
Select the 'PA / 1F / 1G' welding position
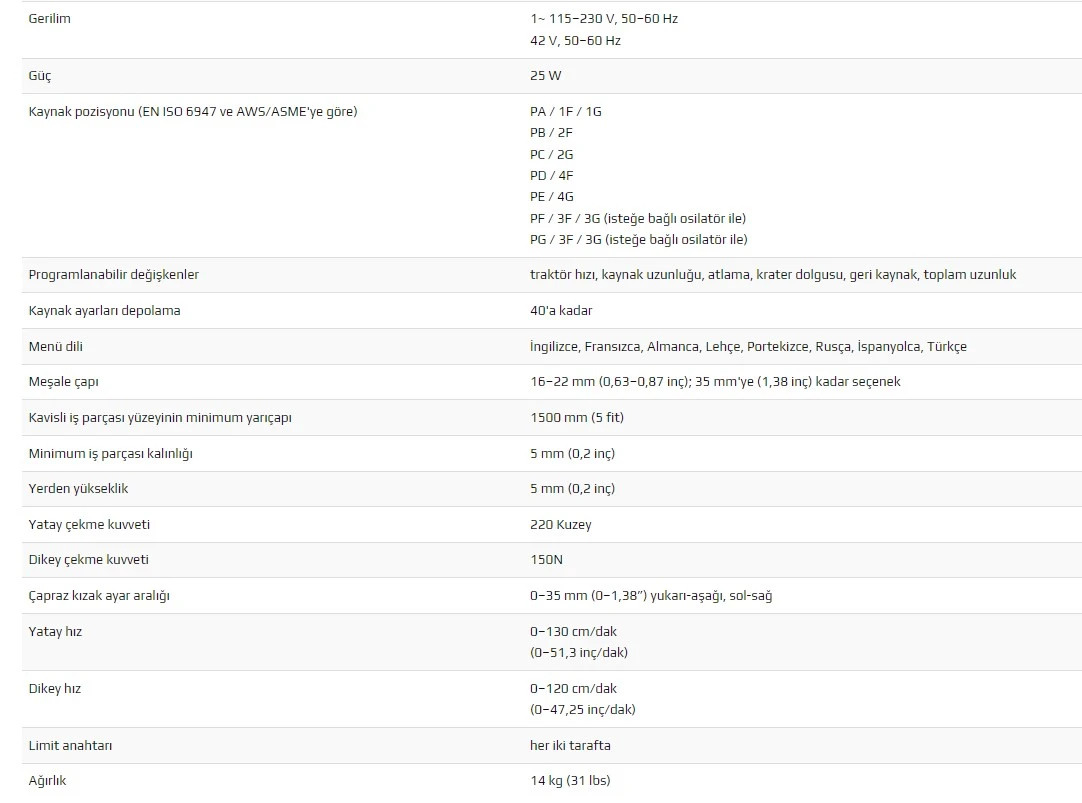[565, 112]
